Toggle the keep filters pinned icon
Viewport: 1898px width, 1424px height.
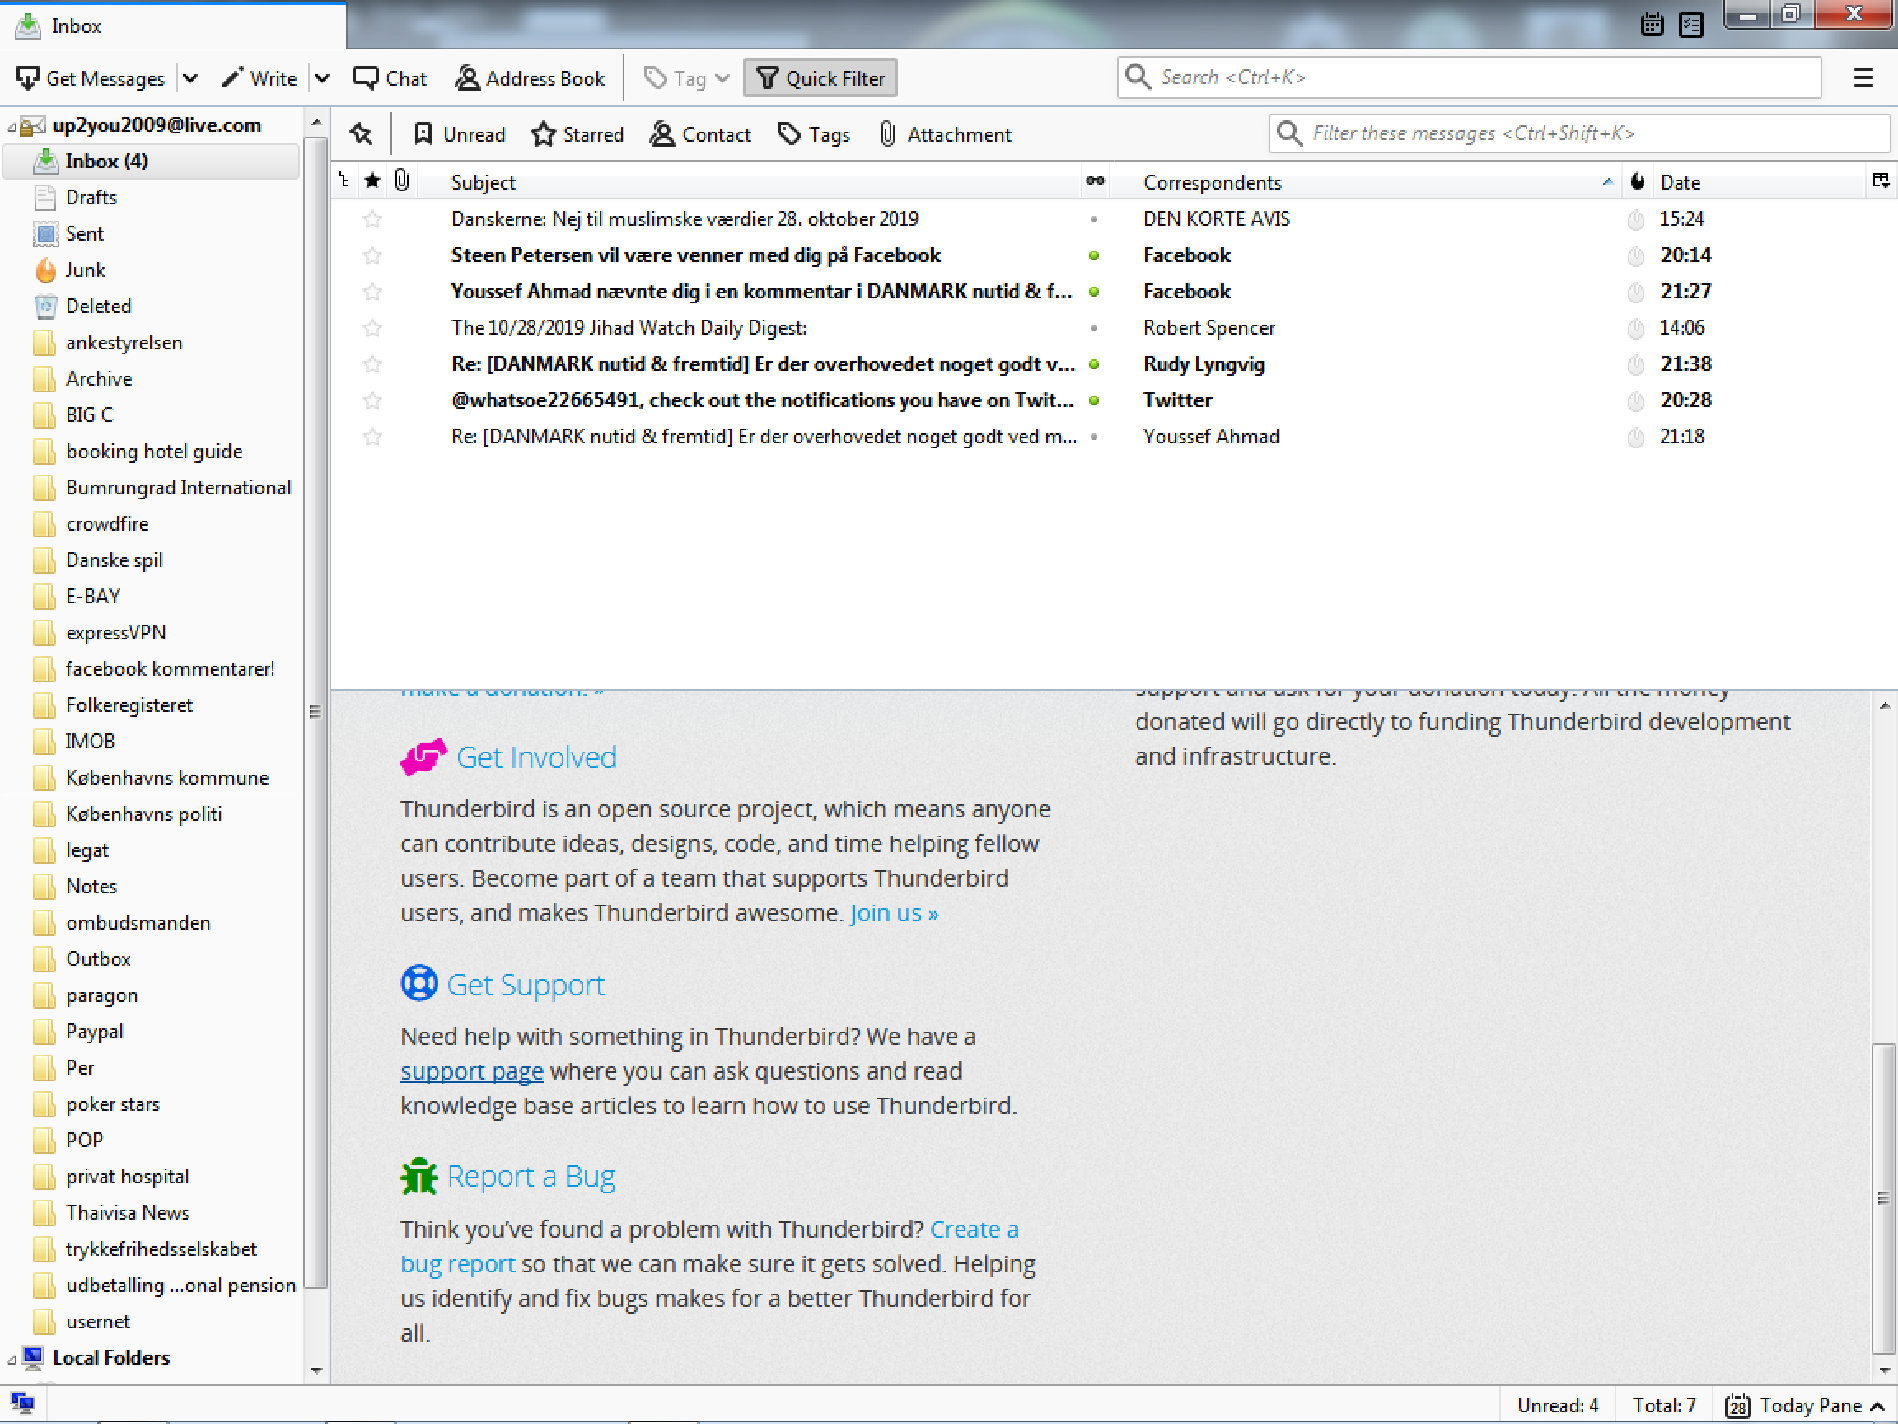pos(361,134)
